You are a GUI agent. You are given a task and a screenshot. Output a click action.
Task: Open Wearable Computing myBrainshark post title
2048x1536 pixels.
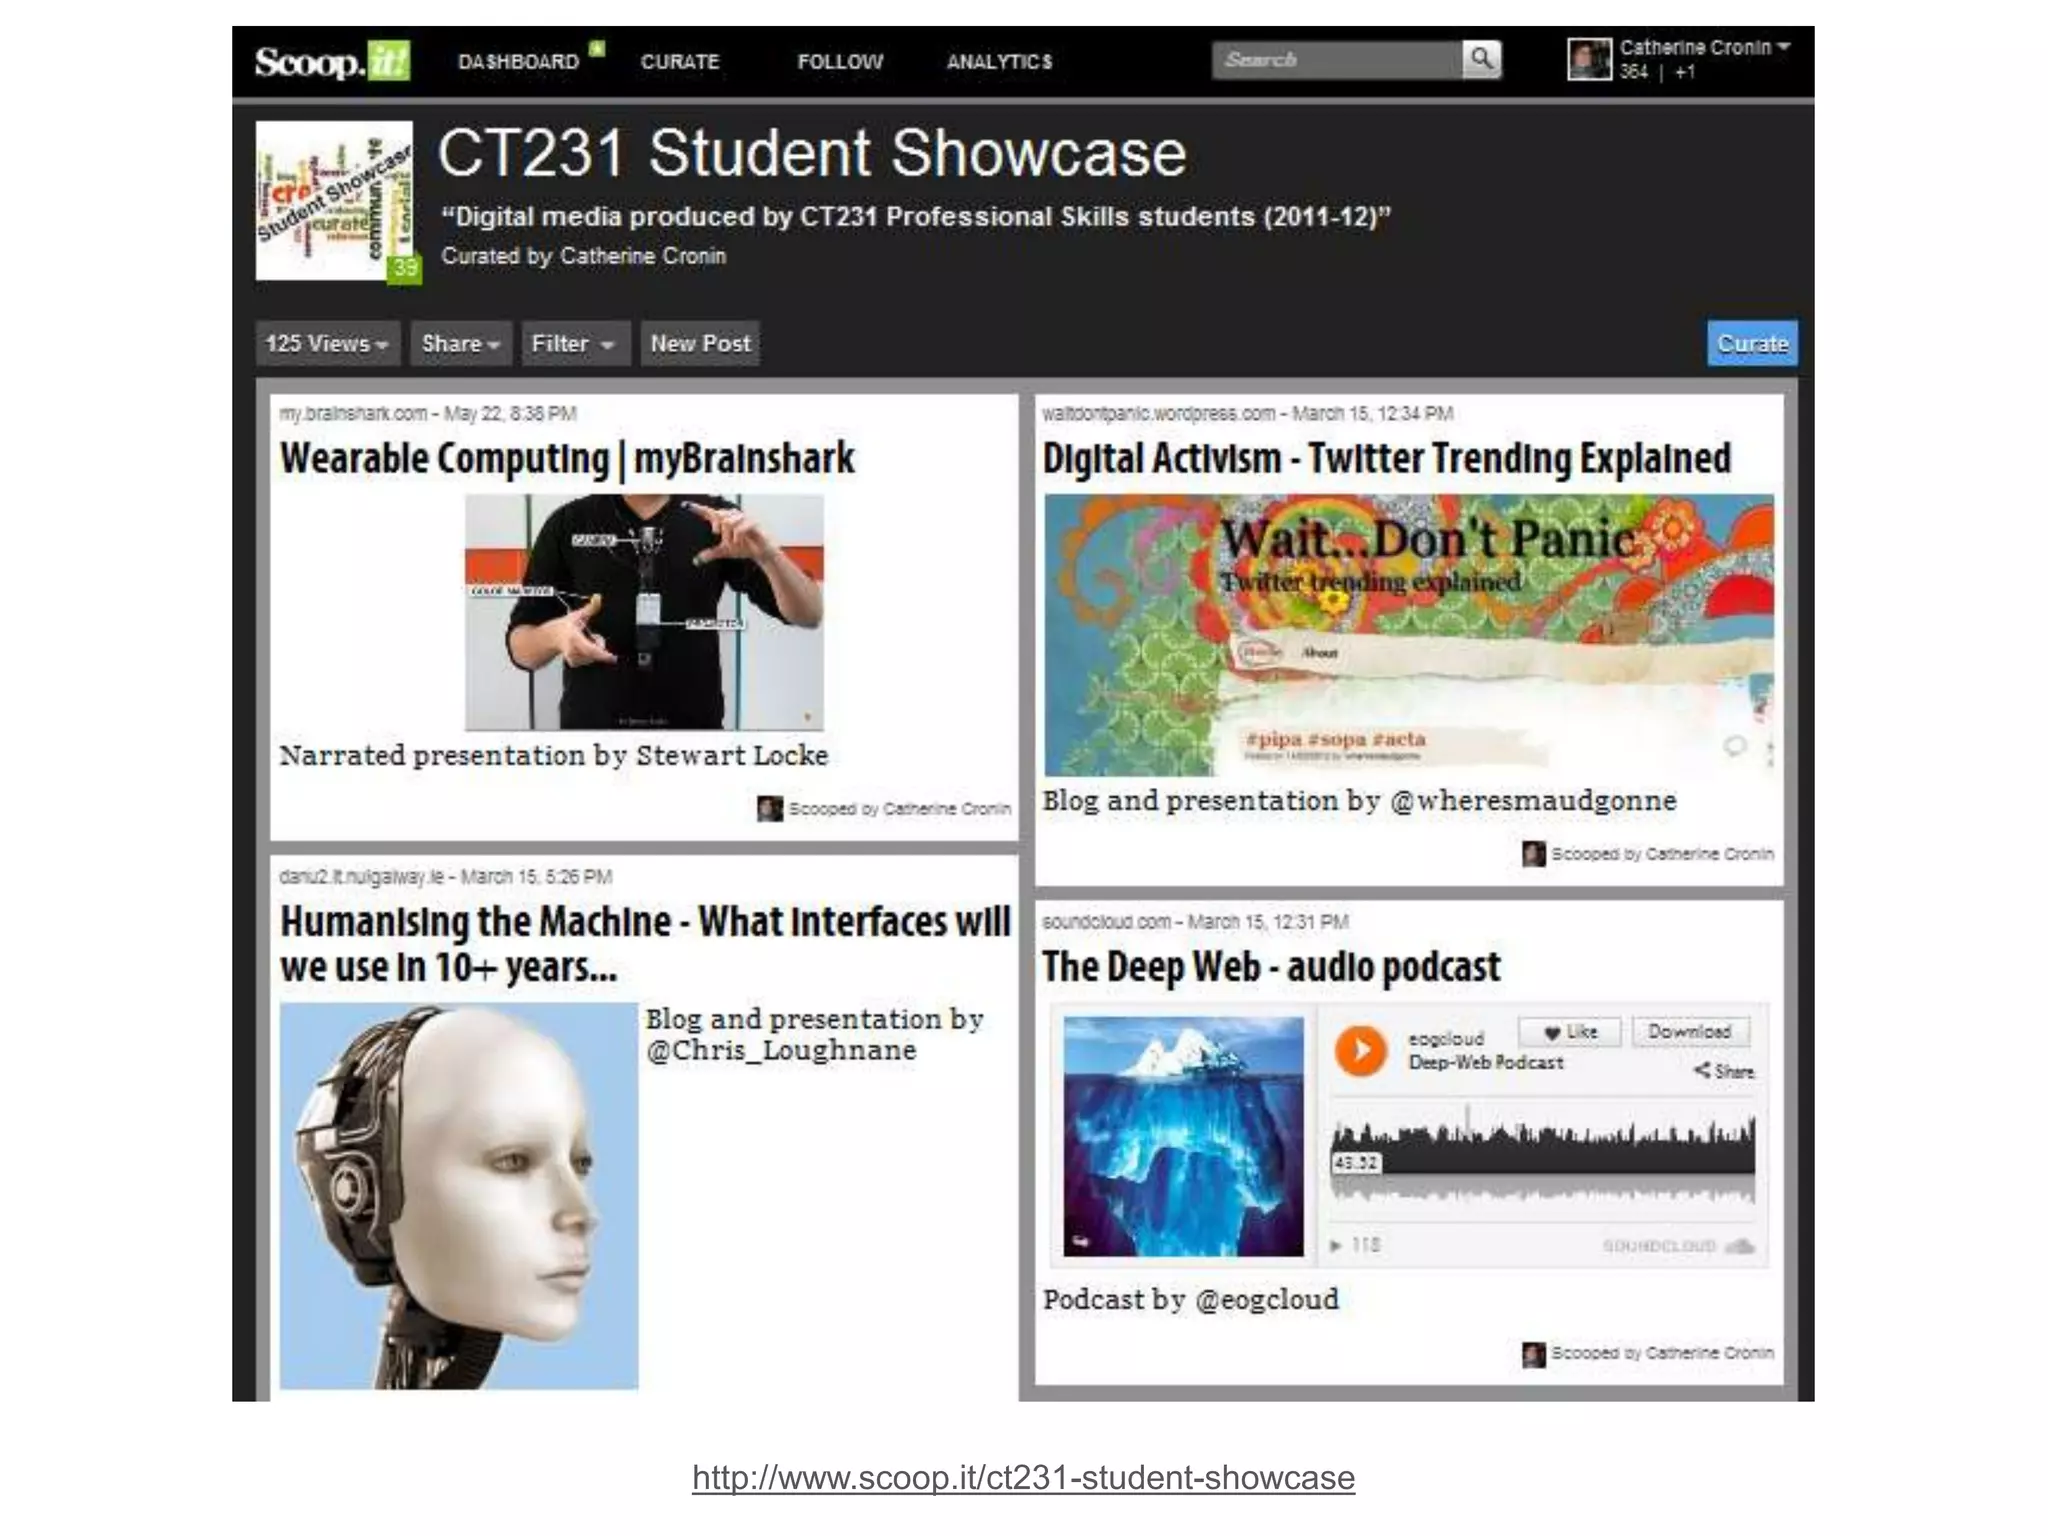(x=567, y=458)
